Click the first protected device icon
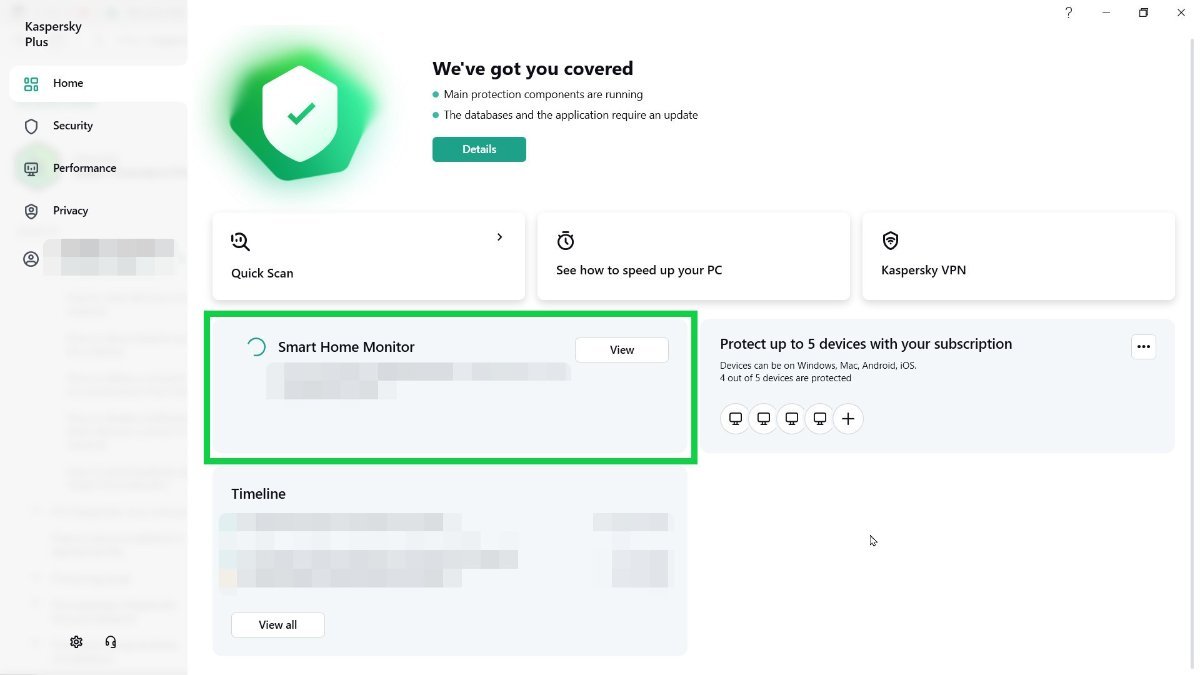 [735, 418]
